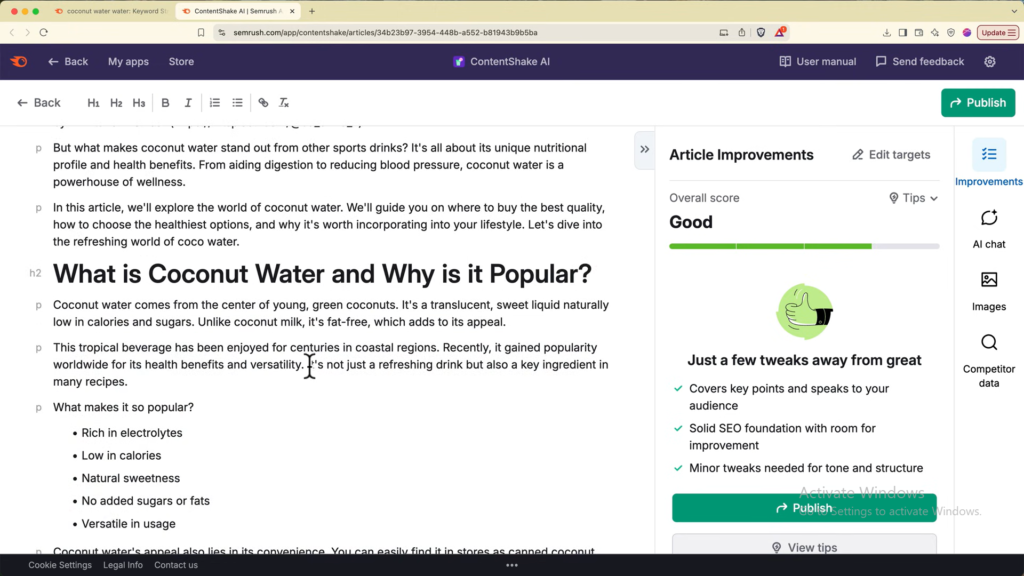1024x576 pixels.
Task: Open the AI chat panel
Action: point(988,228)
